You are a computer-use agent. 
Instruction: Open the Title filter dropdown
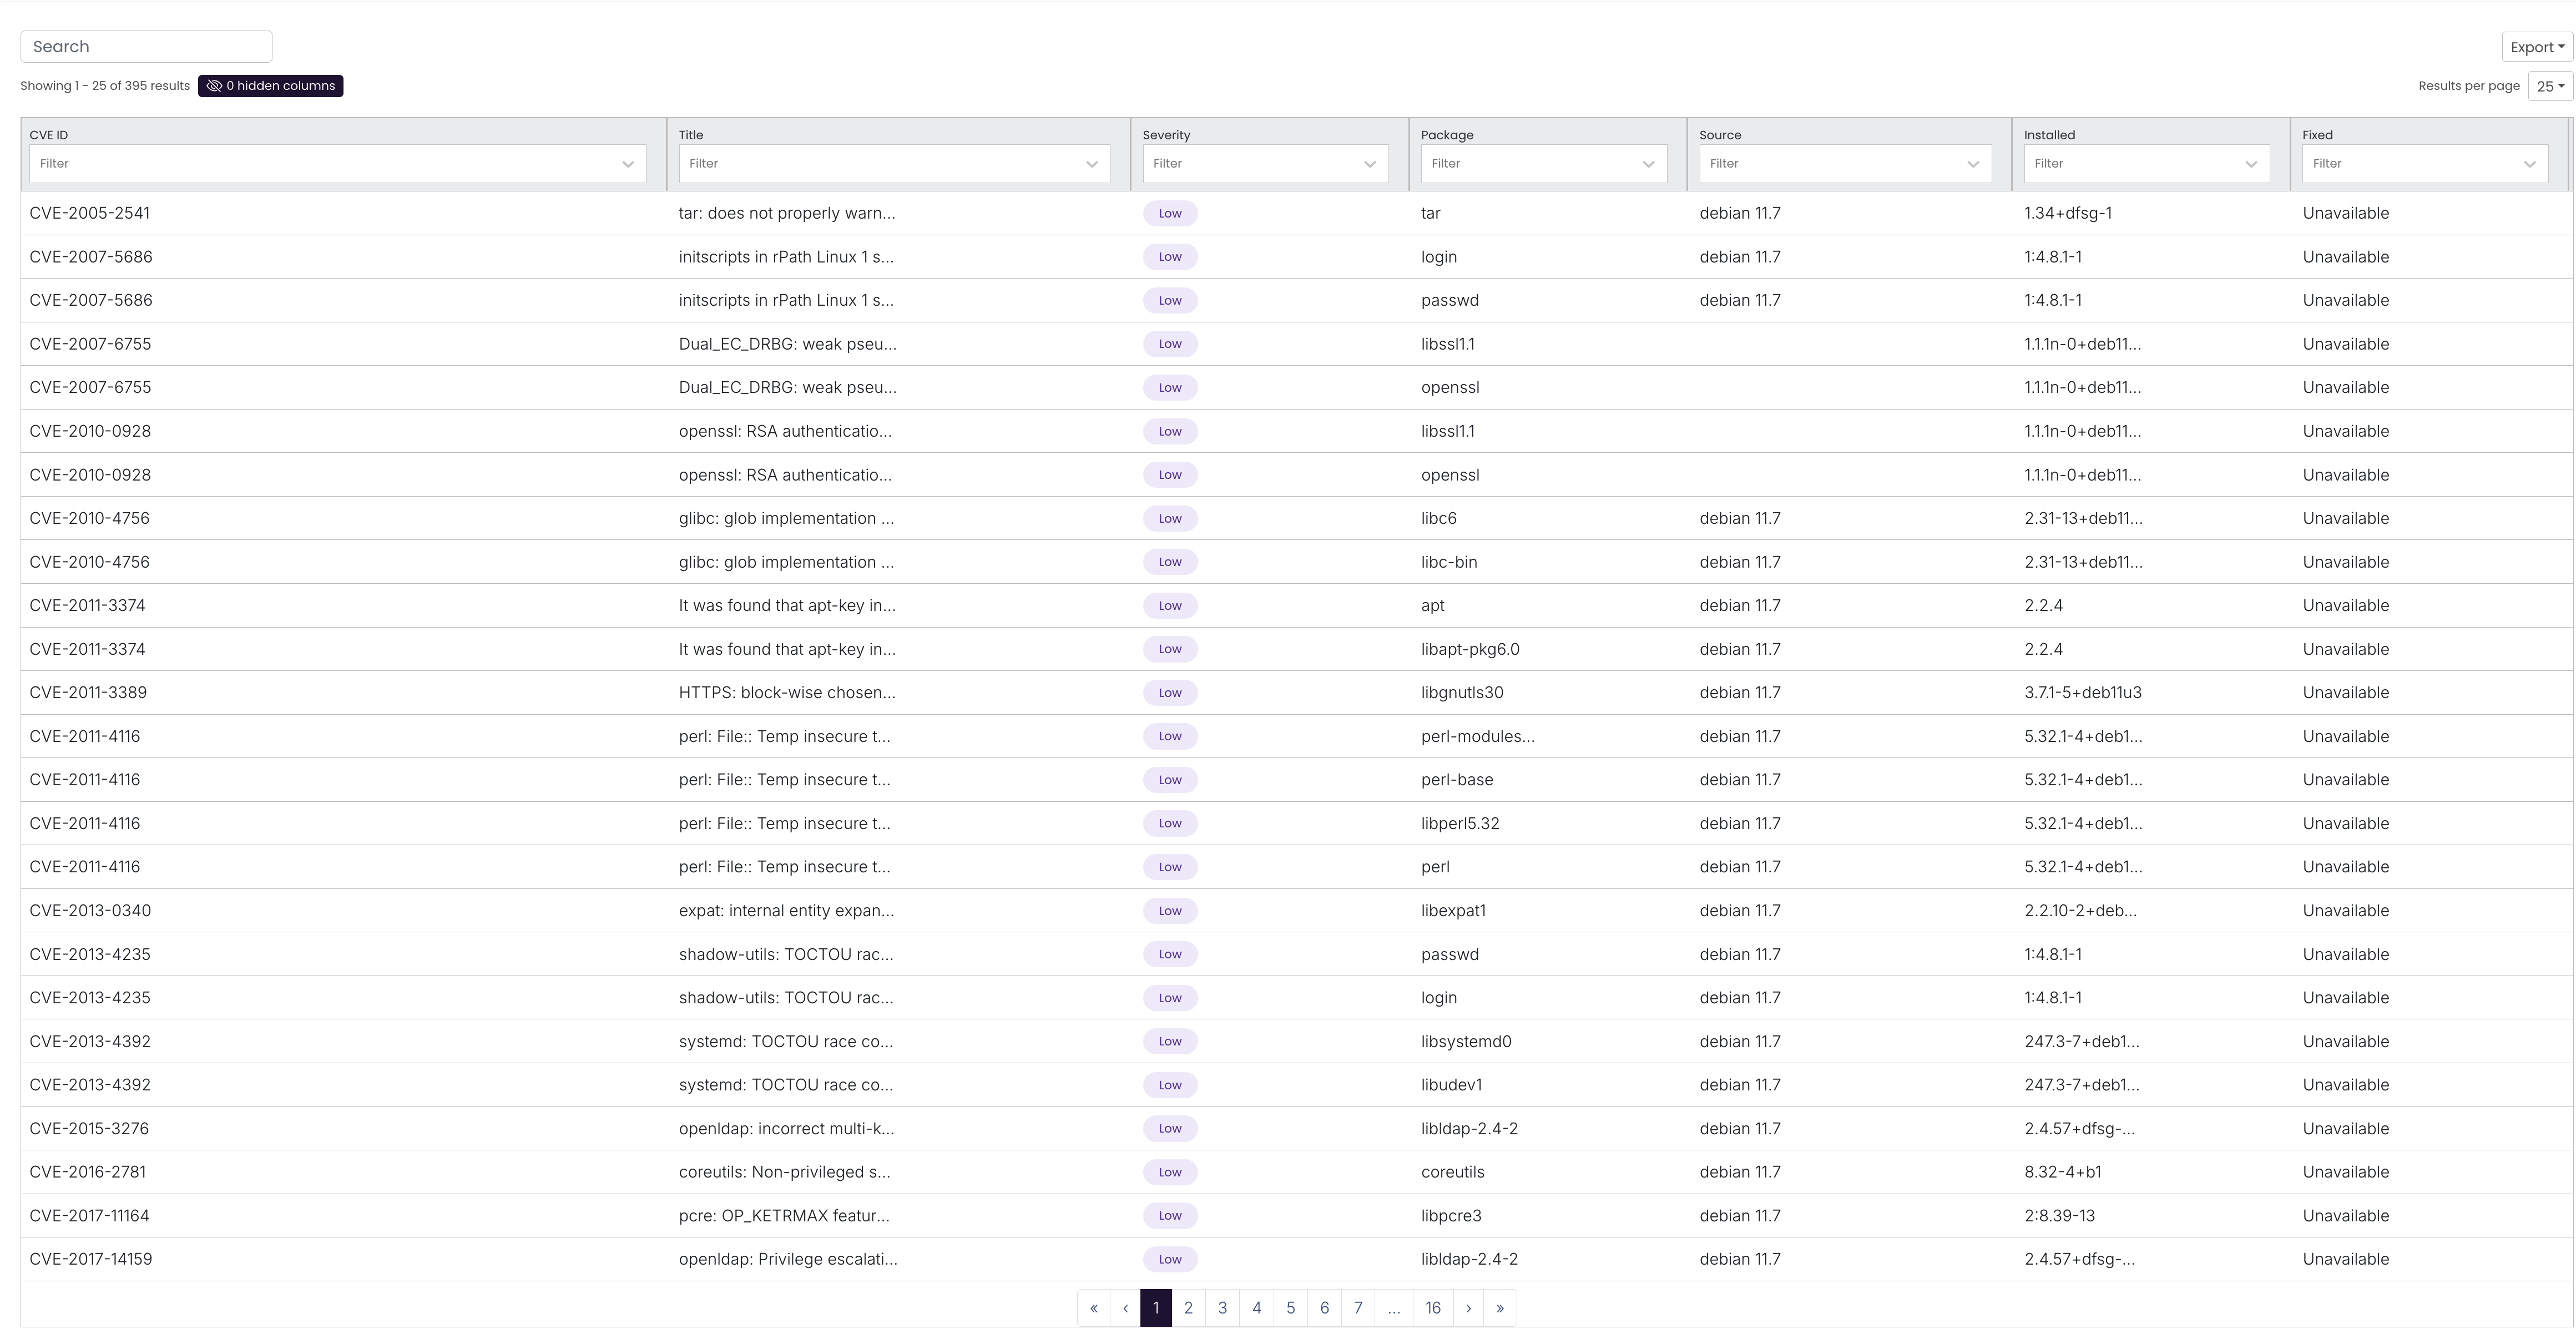click(894, 164)
